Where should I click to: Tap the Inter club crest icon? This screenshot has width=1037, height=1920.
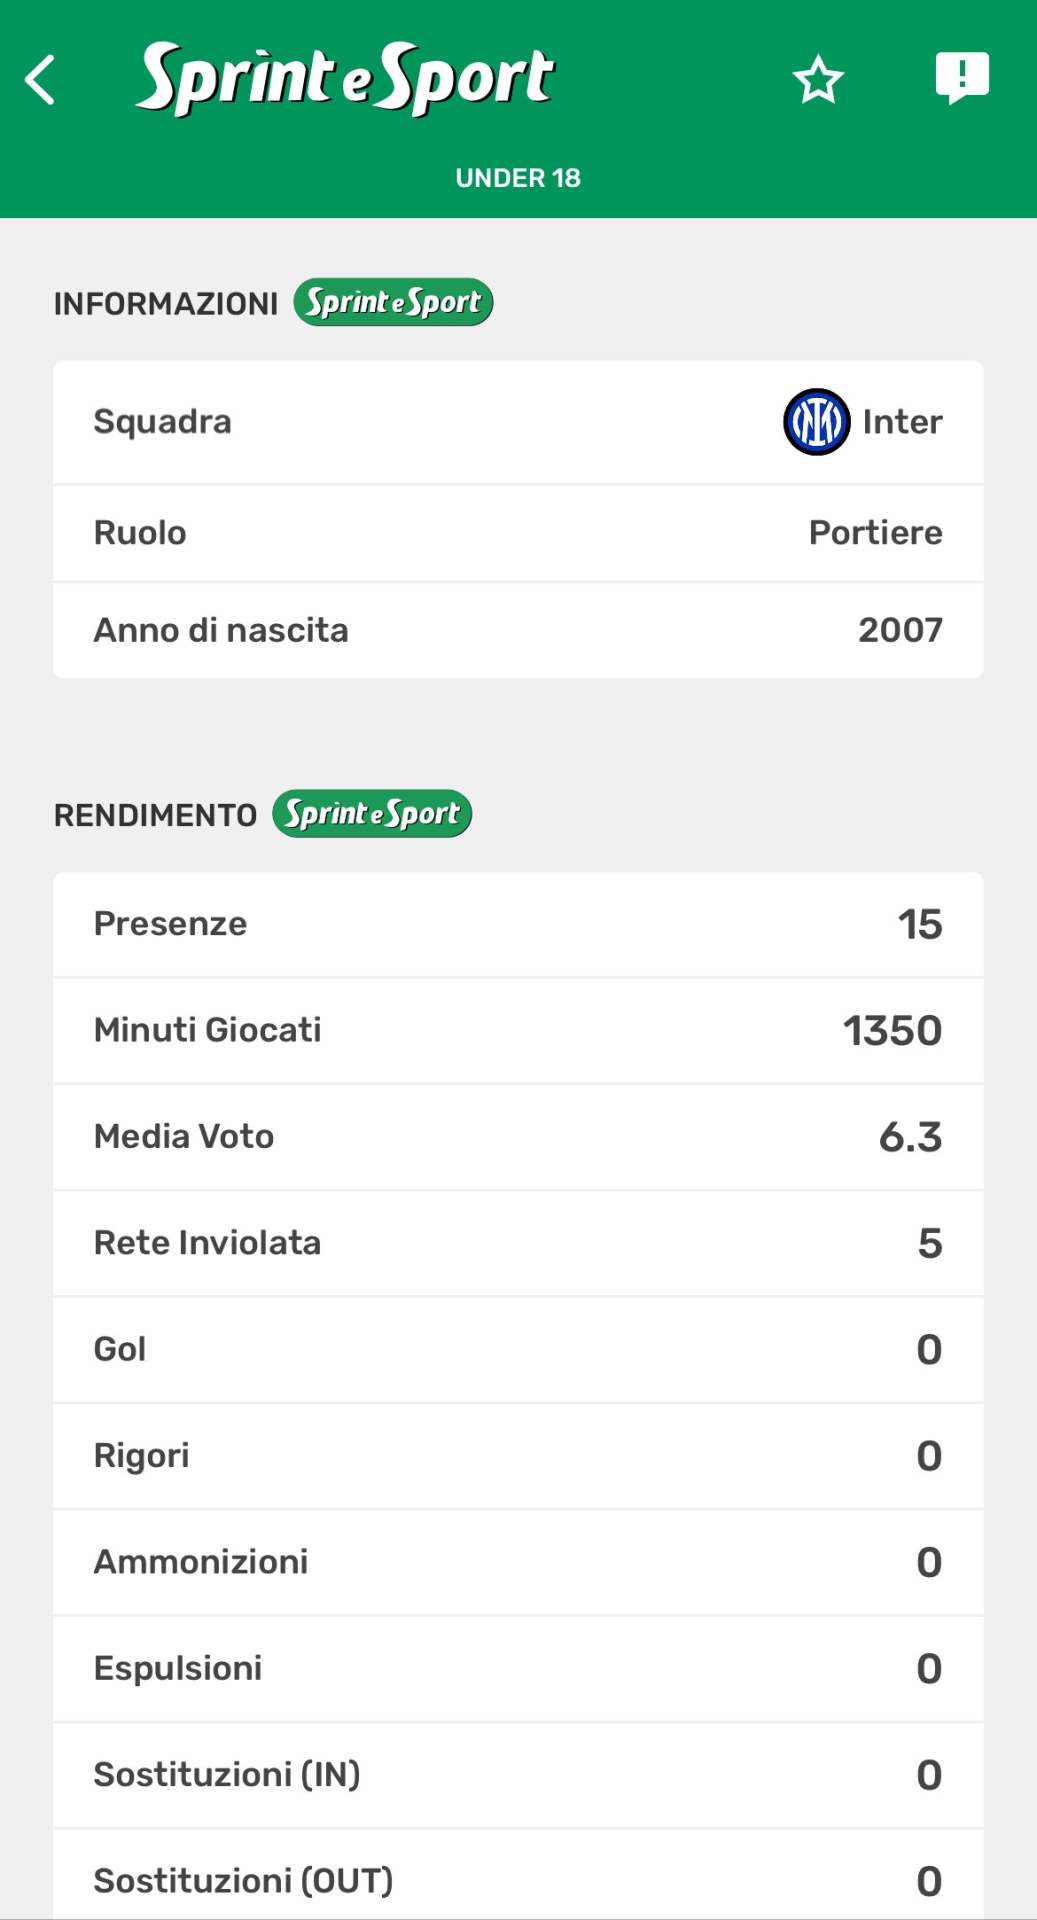click(816, 422)
